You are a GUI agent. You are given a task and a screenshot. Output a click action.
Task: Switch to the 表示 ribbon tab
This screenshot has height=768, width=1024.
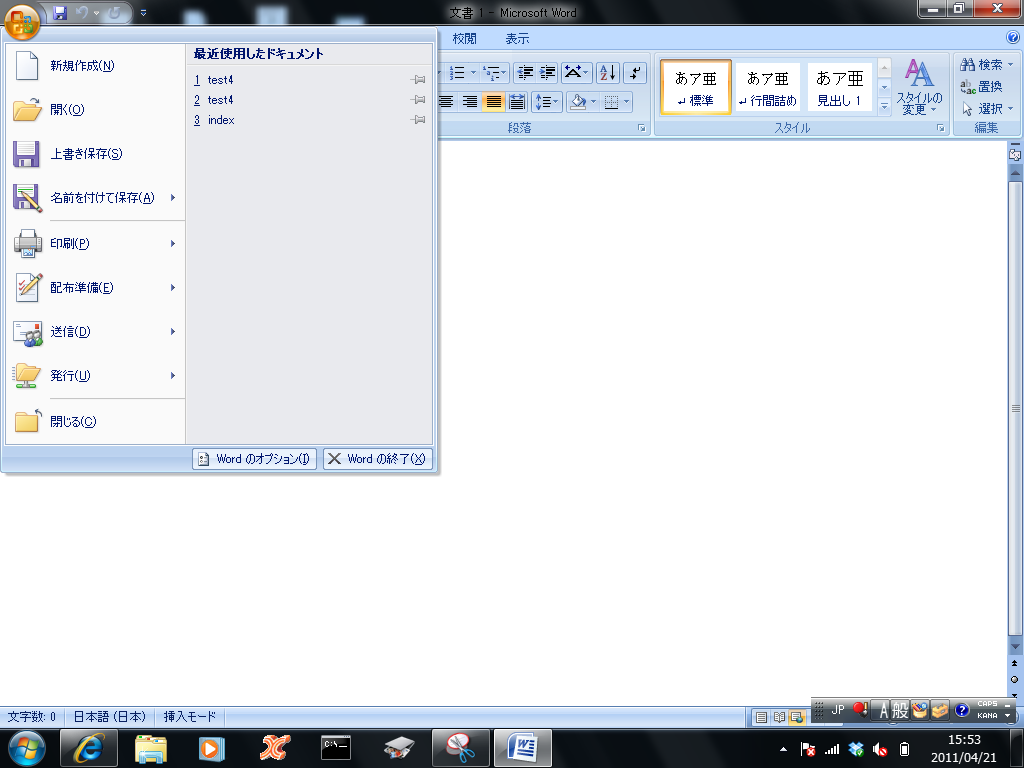pyautogui.click(x=517, y=39)
